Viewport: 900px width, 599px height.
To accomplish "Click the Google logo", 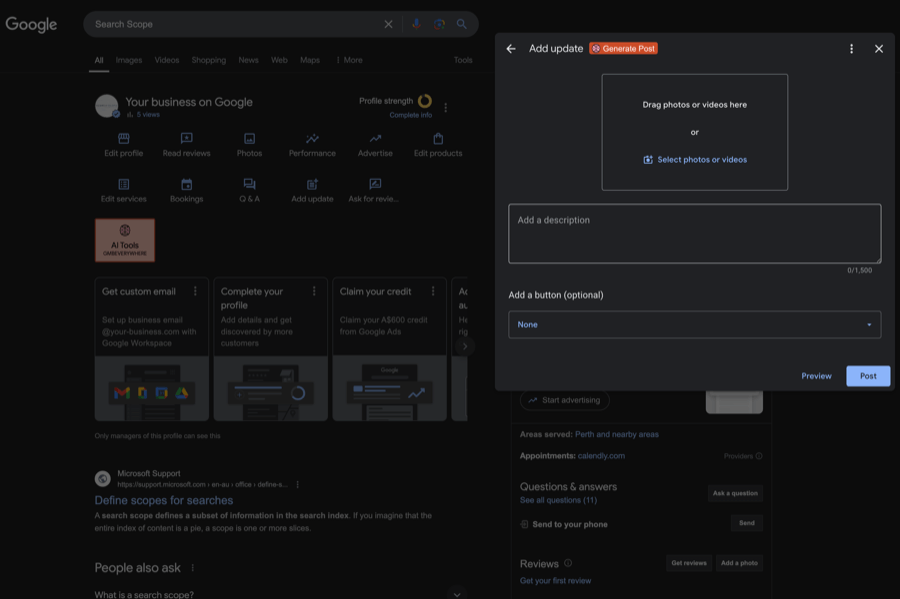I will [x=31, y=25].
